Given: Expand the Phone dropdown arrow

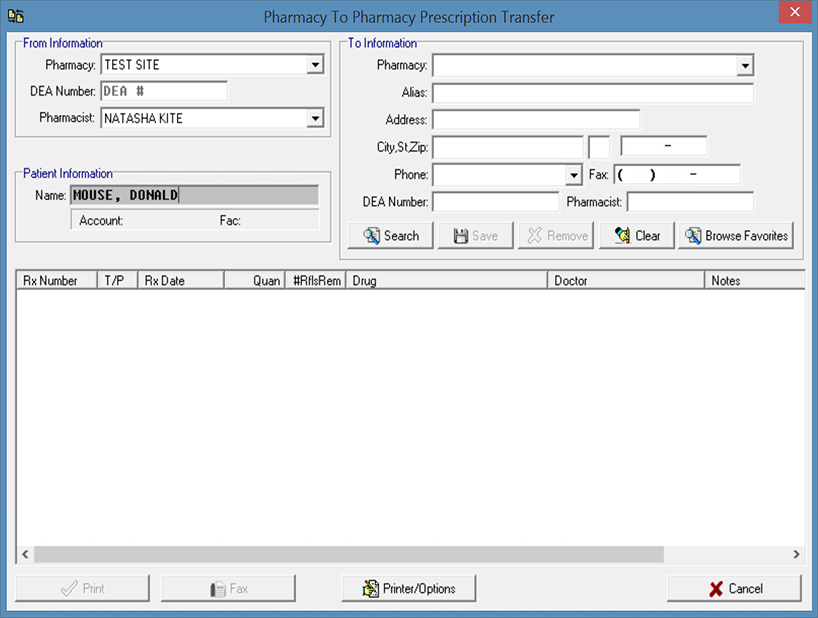Looking at the screenshot, I should click(x=573, y=175).
